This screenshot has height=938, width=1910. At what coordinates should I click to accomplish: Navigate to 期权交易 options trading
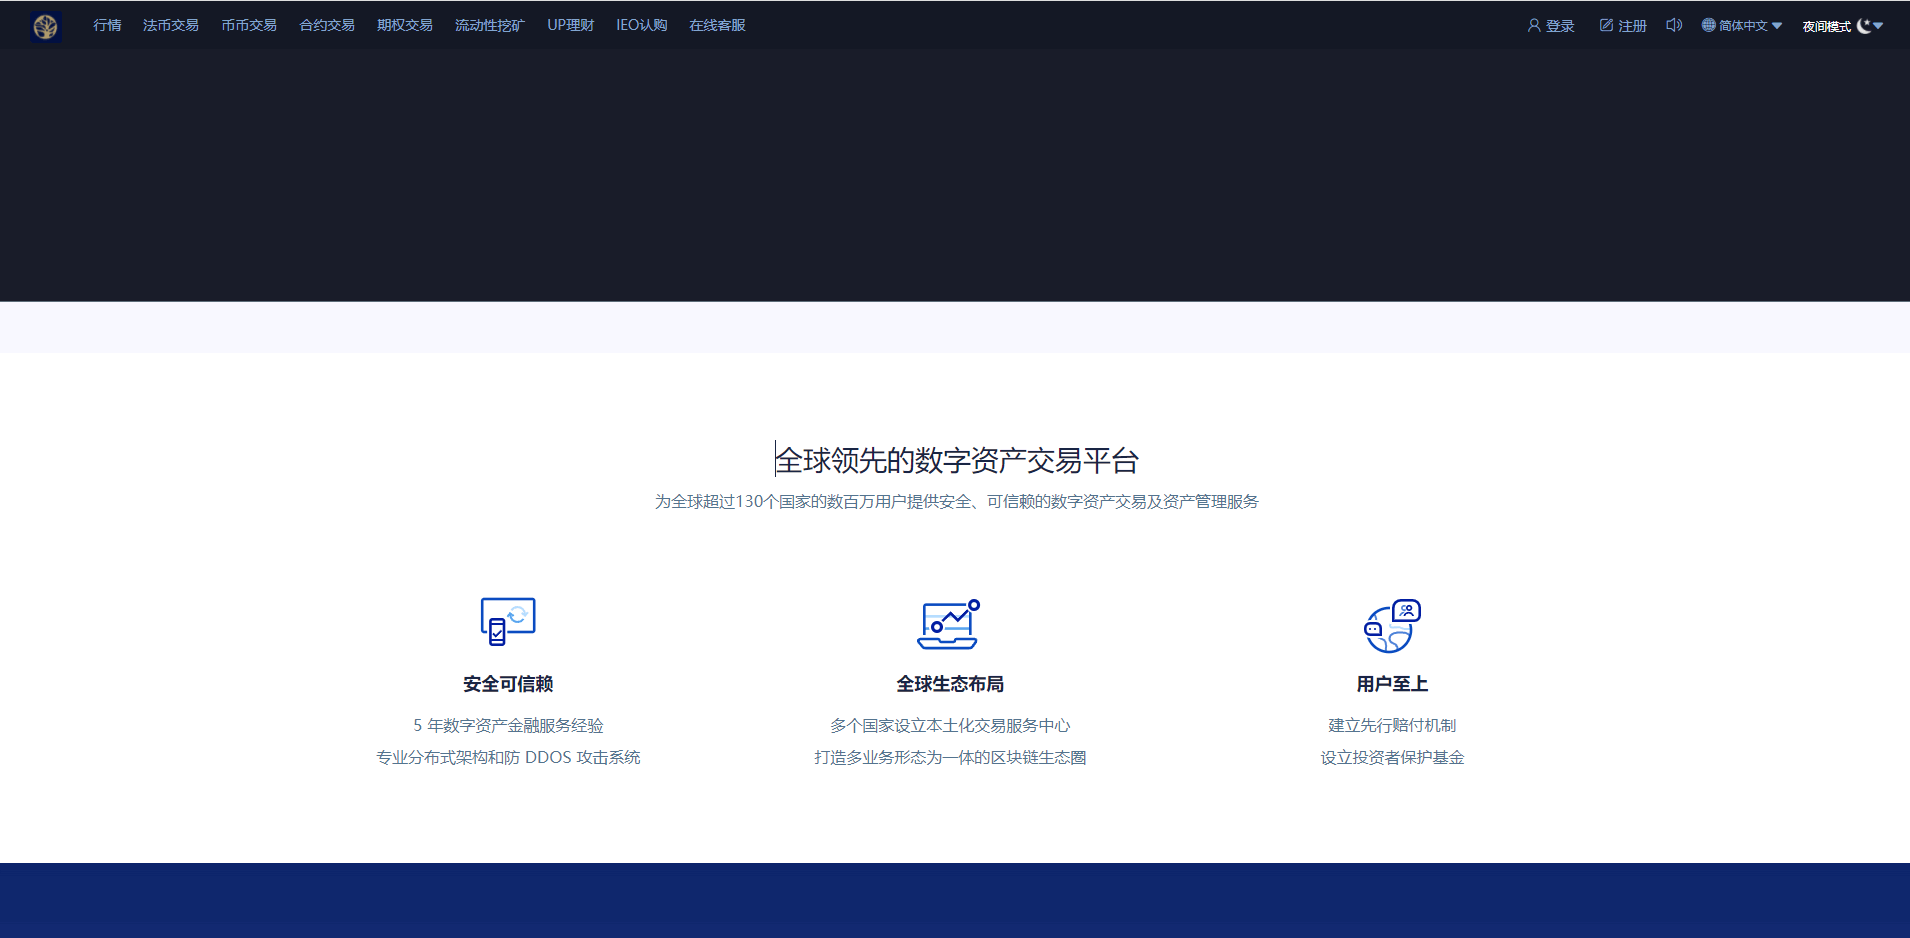405,25
